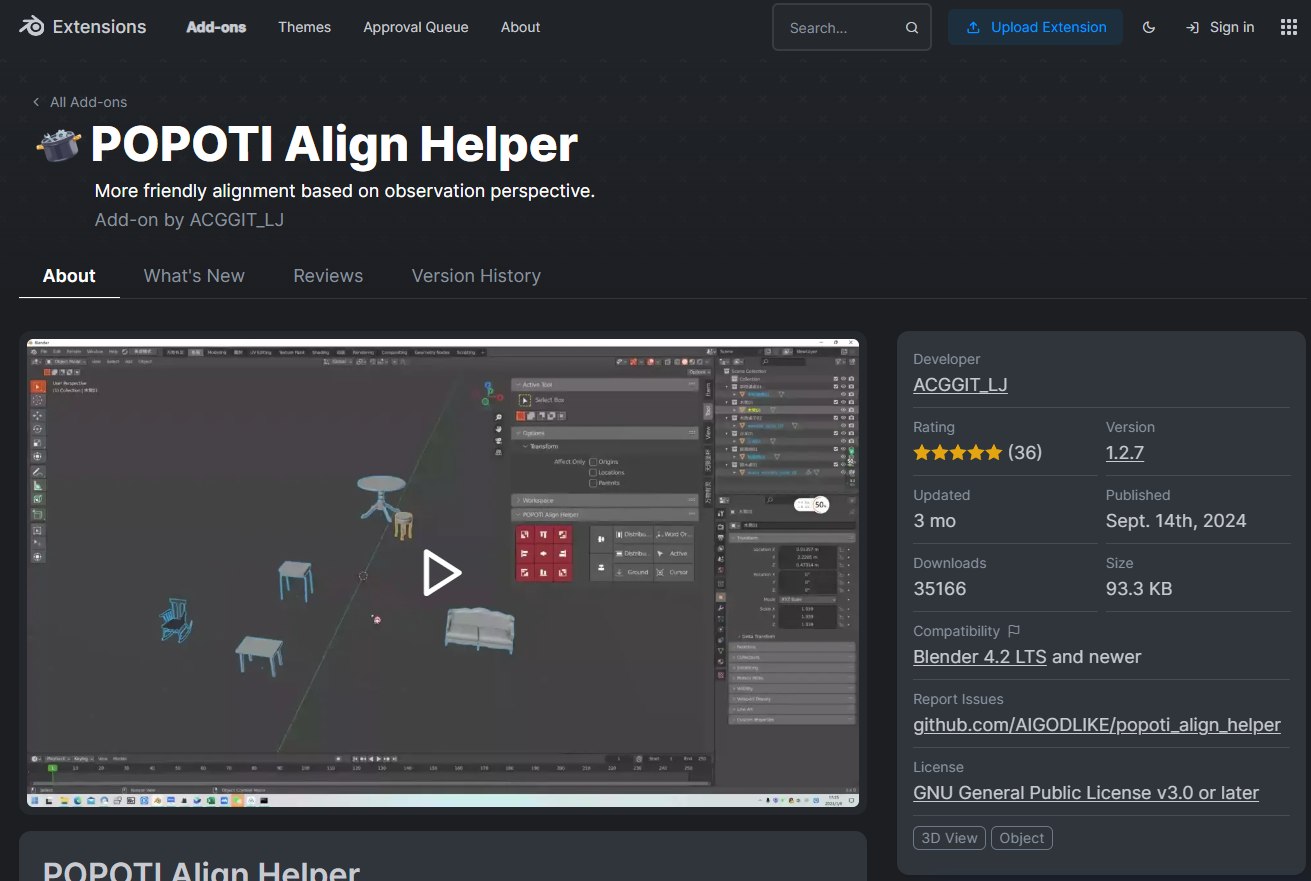Switch to the Version History tab

point(476,276)
